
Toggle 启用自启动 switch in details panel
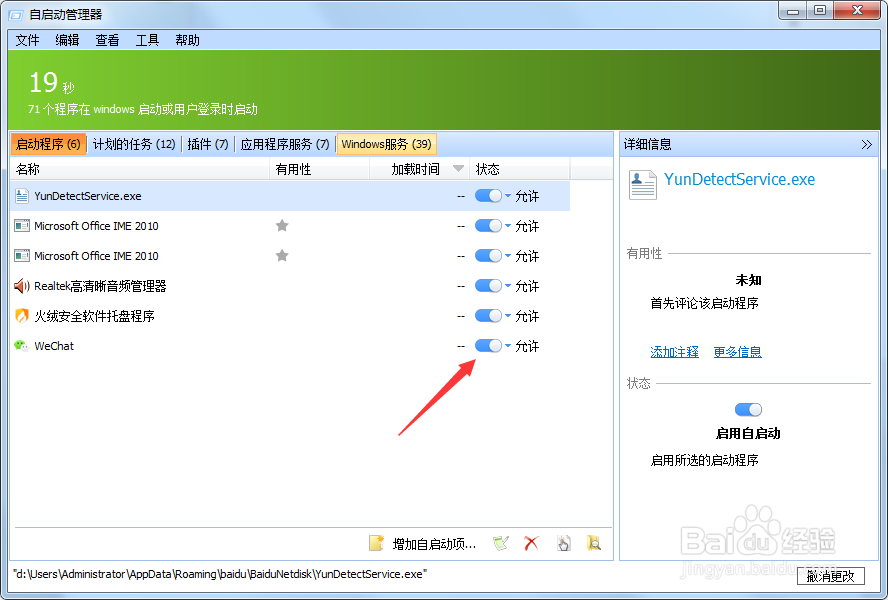[748, 410]
